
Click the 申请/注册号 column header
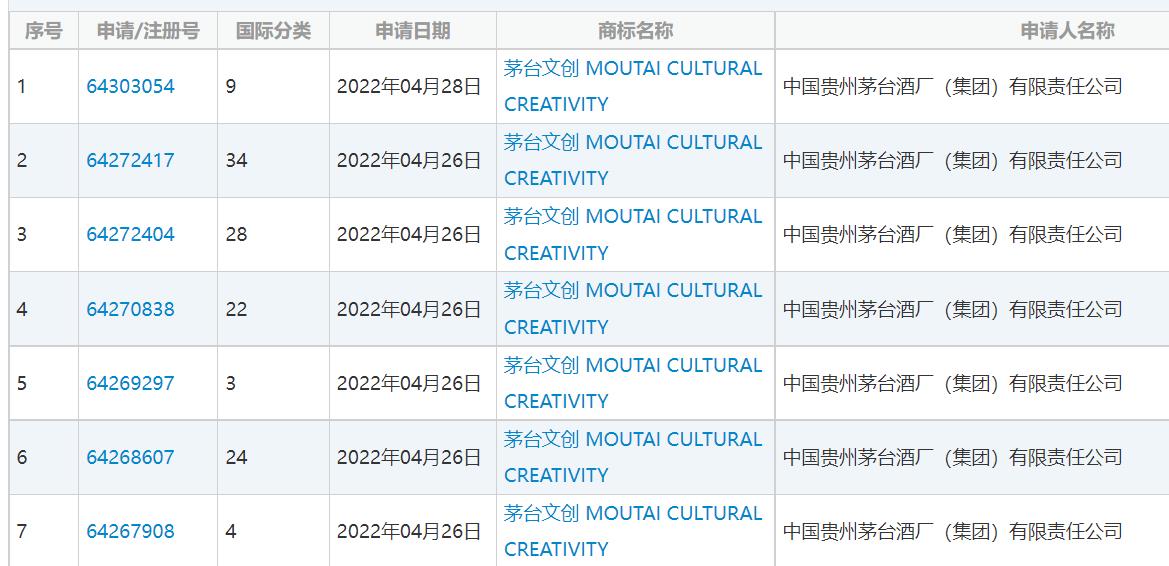tap(148, 31)
